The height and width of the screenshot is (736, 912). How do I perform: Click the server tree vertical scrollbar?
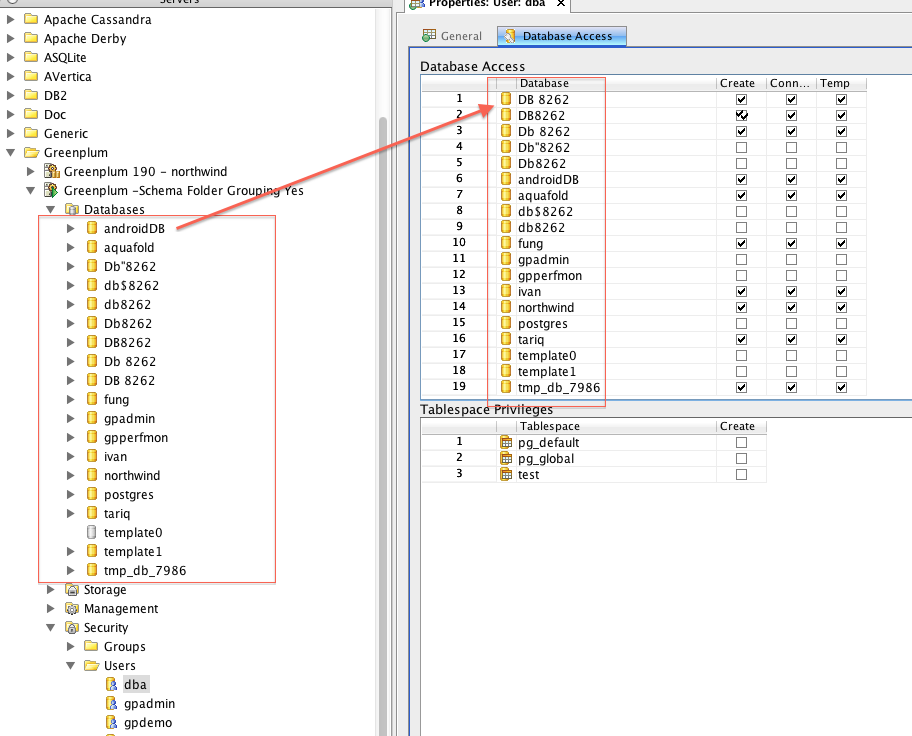[x=383, y=425]
